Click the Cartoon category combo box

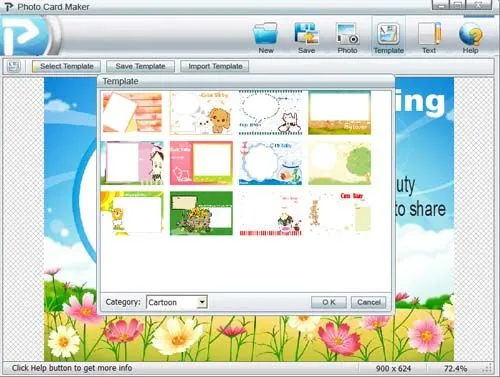(177, 302)
